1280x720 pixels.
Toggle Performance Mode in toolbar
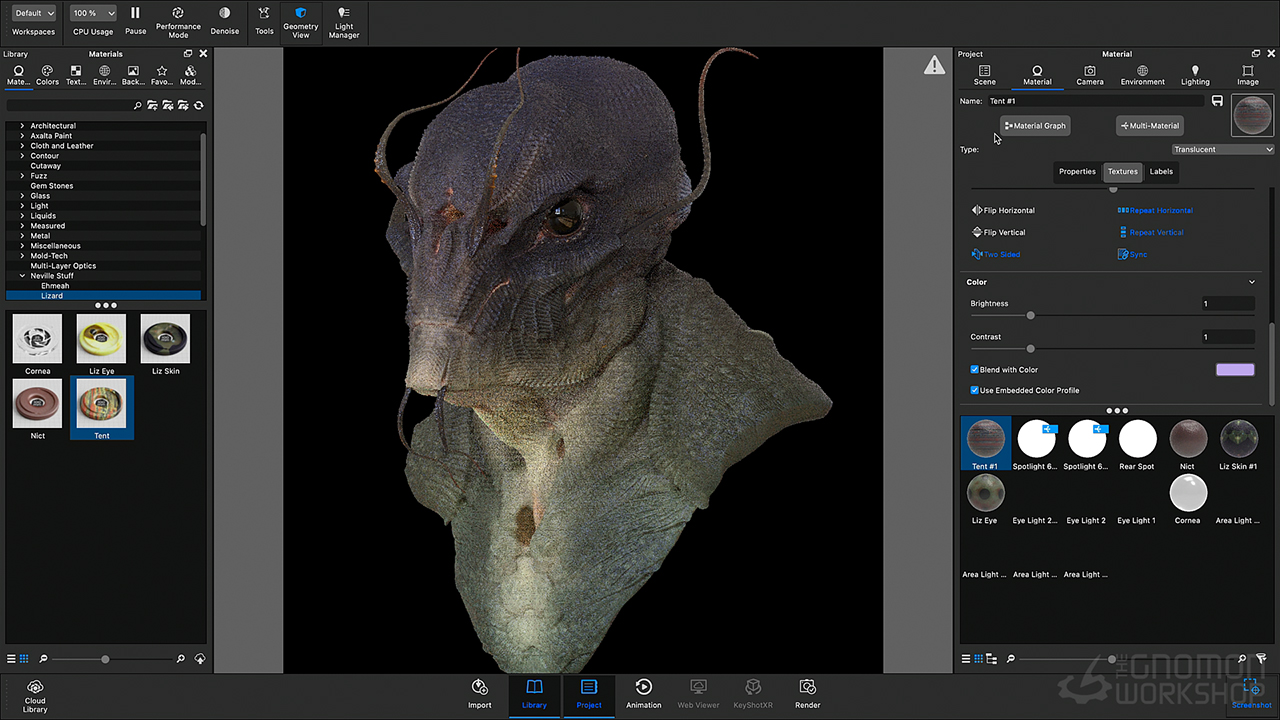(178, 14)
